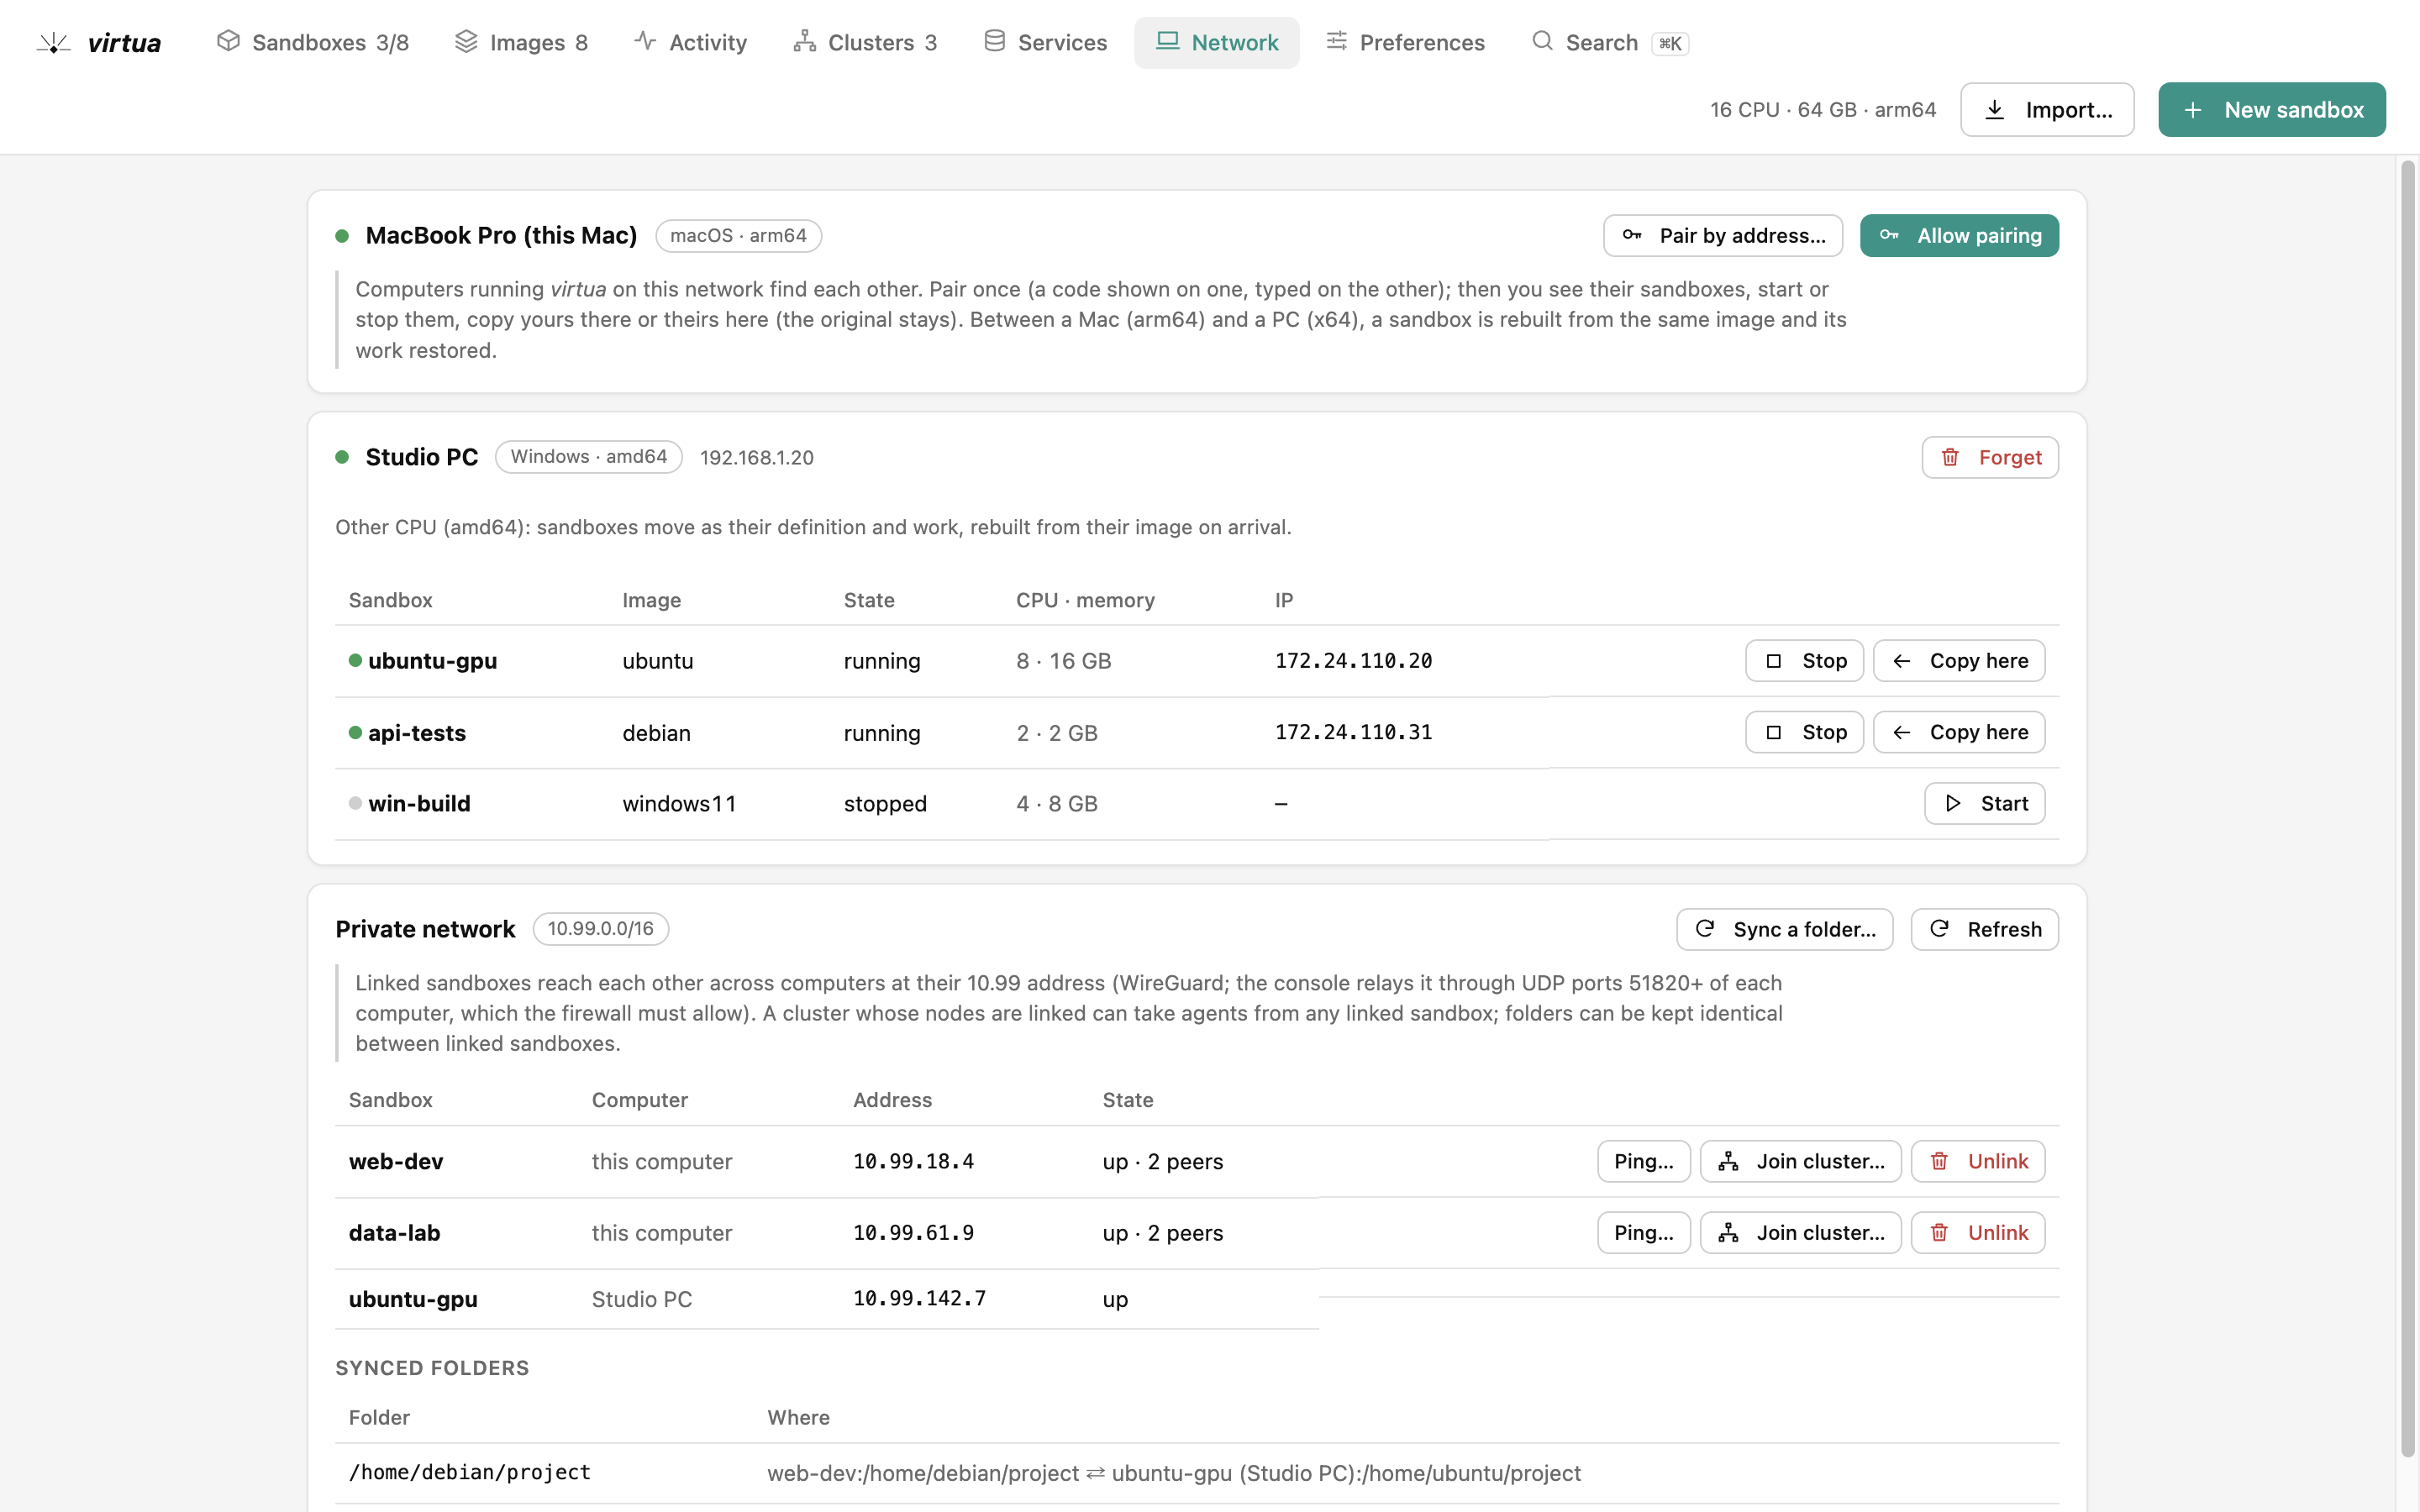Stop the ubuntu-gpu sandbox
Viewport: 2420px width, 1512px height.
pyautogui.click(x=1804, y=661)
